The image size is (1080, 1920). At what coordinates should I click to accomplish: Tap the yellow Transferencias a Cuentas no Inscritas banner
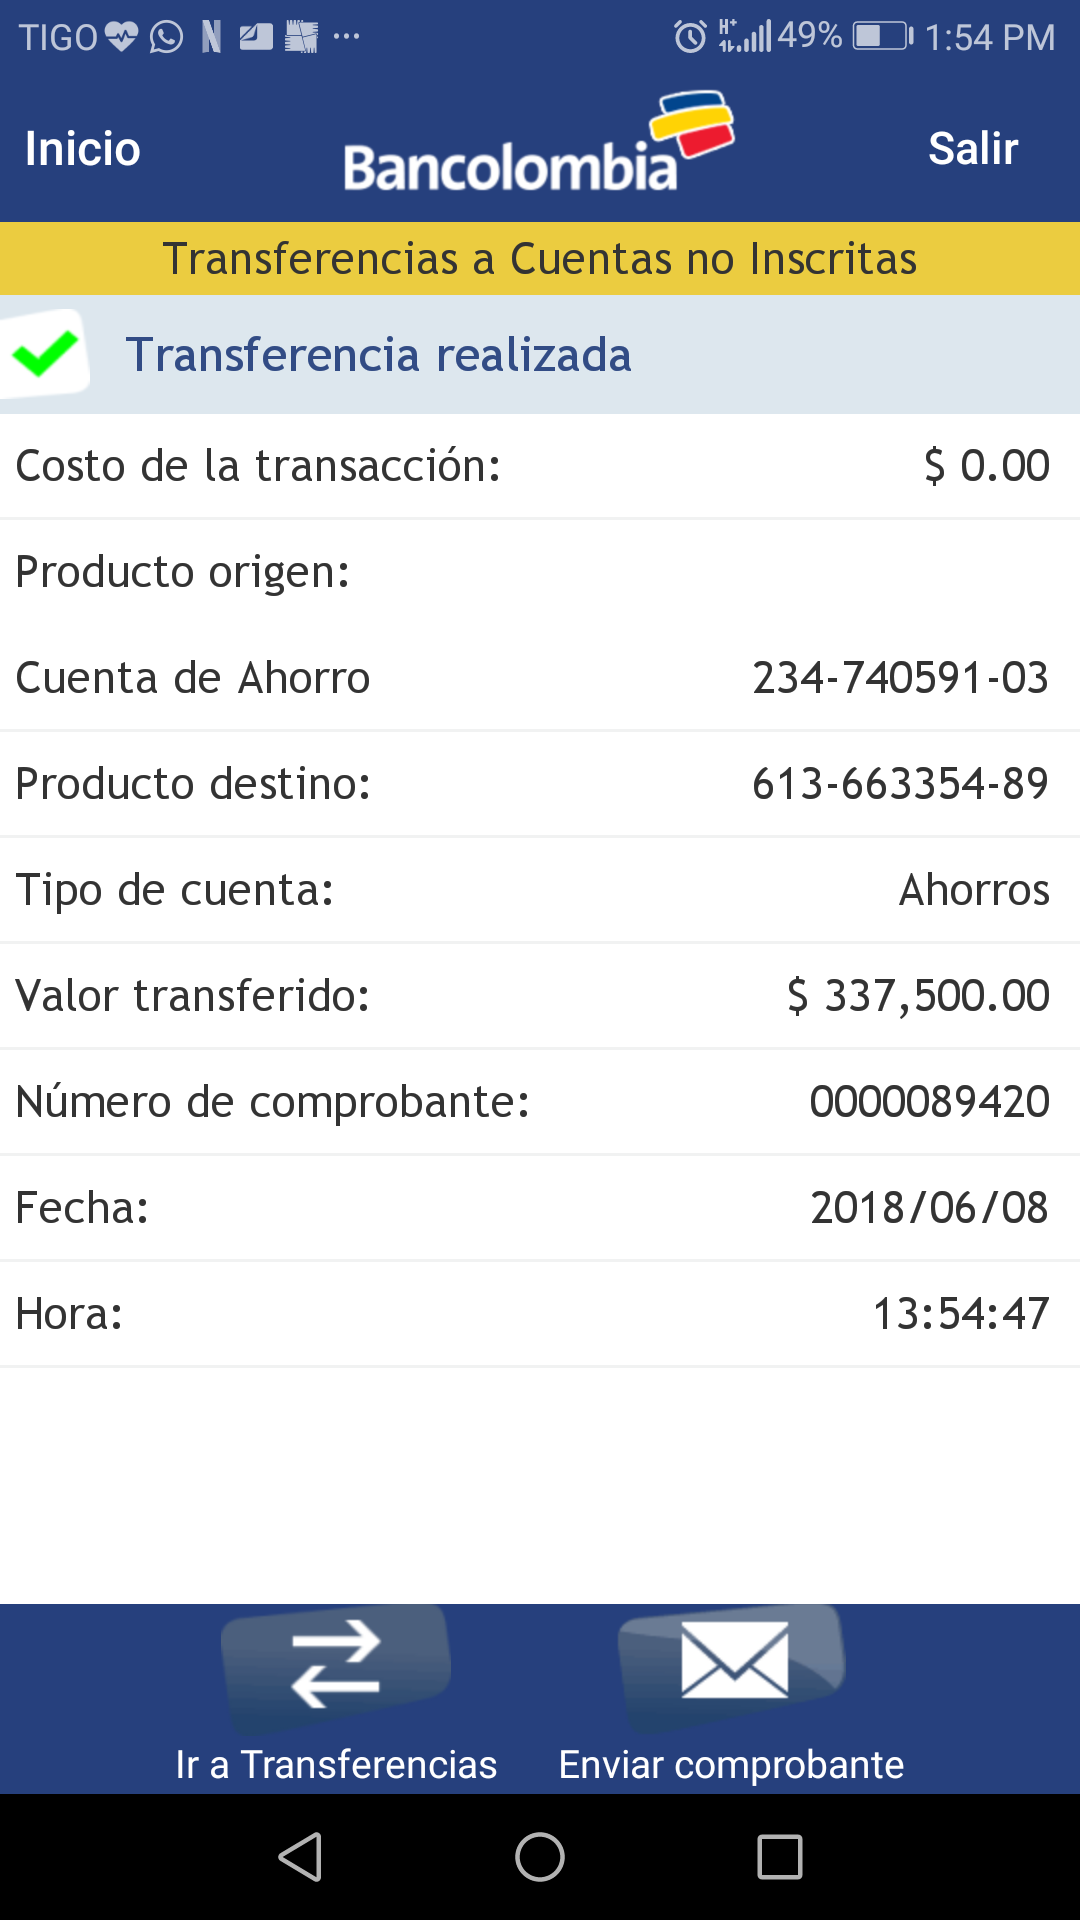540,259
